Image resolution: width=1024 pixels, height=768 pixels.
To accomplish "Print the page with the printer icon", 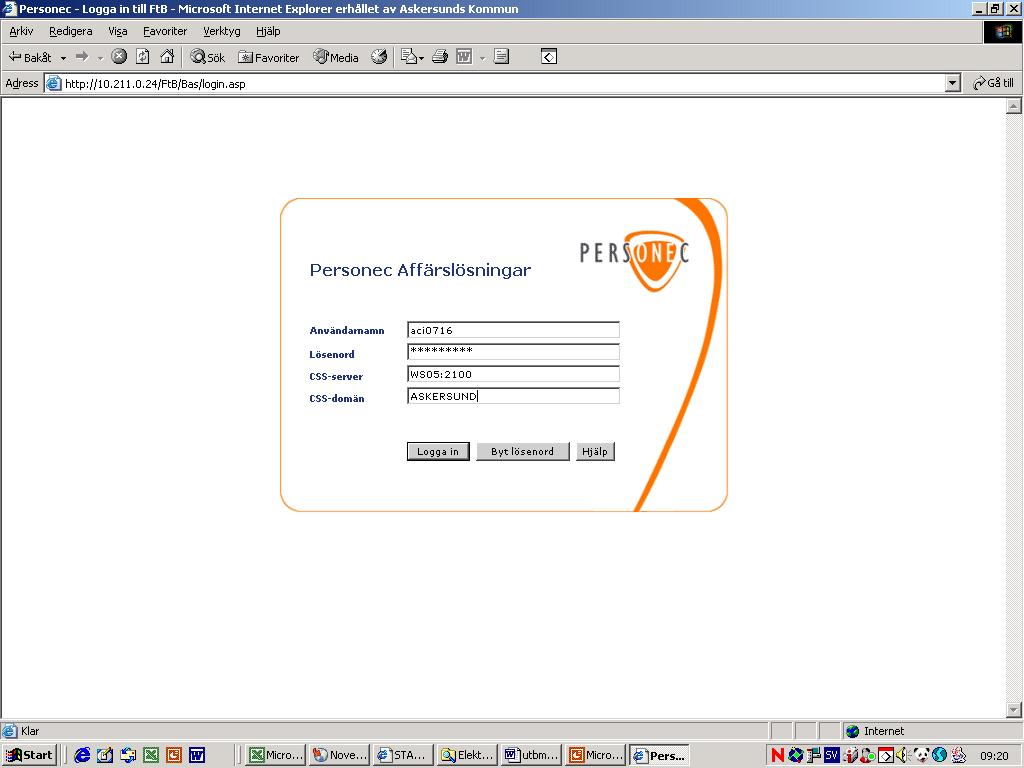I will point(440,57).
